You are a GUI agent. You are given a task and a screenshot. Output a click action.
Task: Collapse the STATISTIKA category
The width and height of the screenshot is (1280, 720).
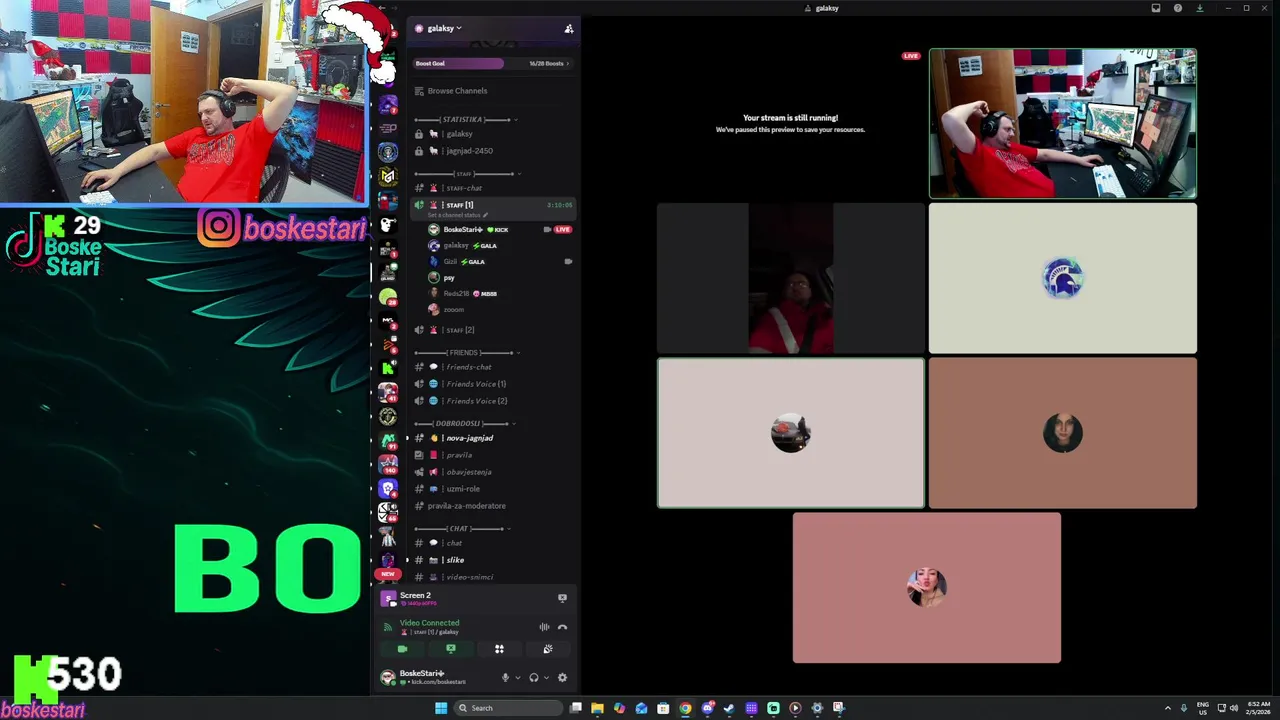pyautogui.click(x=466, y=119)
